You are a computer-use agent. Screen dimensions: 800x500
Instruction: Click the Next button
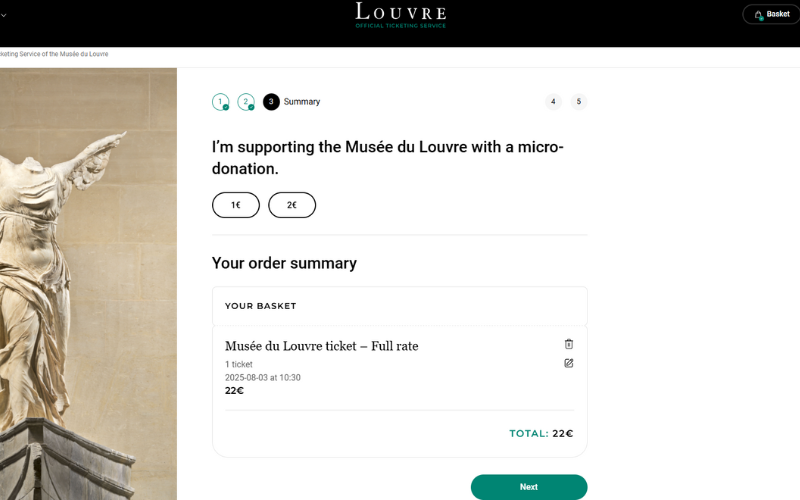[529, 487]
